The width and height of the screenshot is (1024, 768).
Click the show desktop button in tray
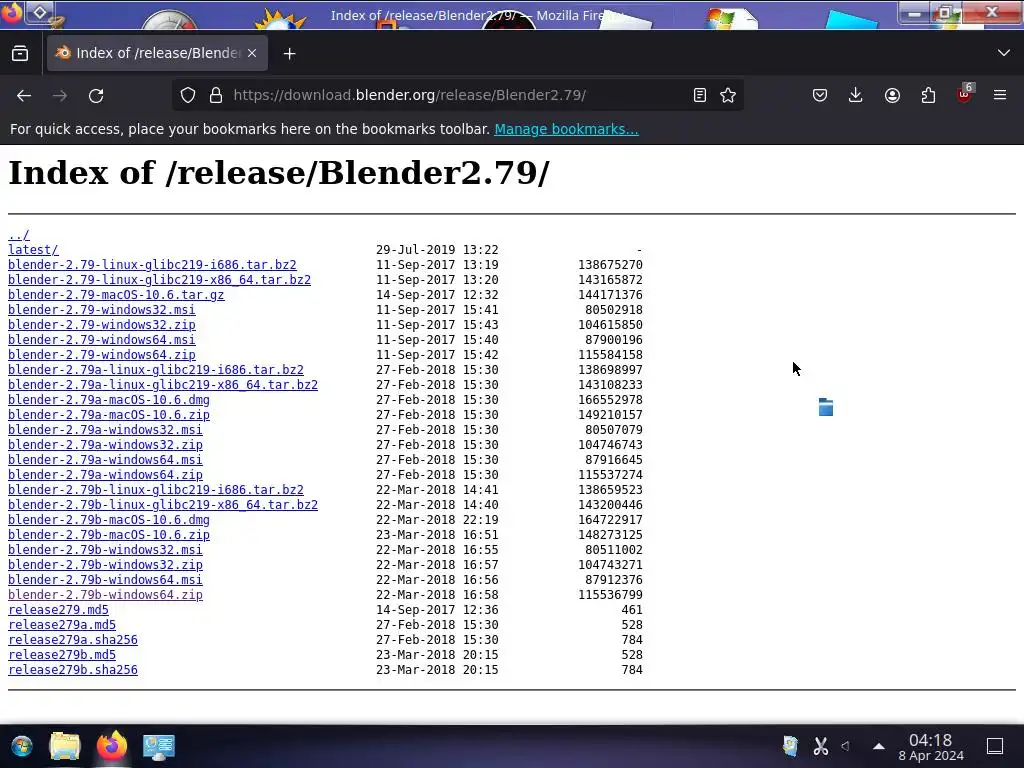[995, 746]
